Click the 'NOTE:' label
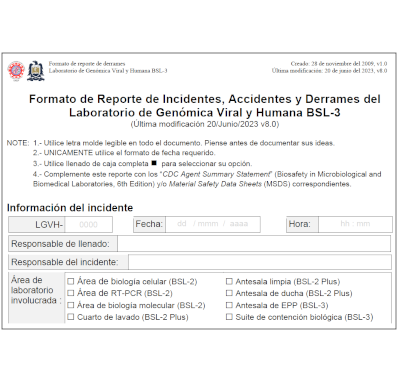Viewport: 400px width, 378px height. pos(18,143)
